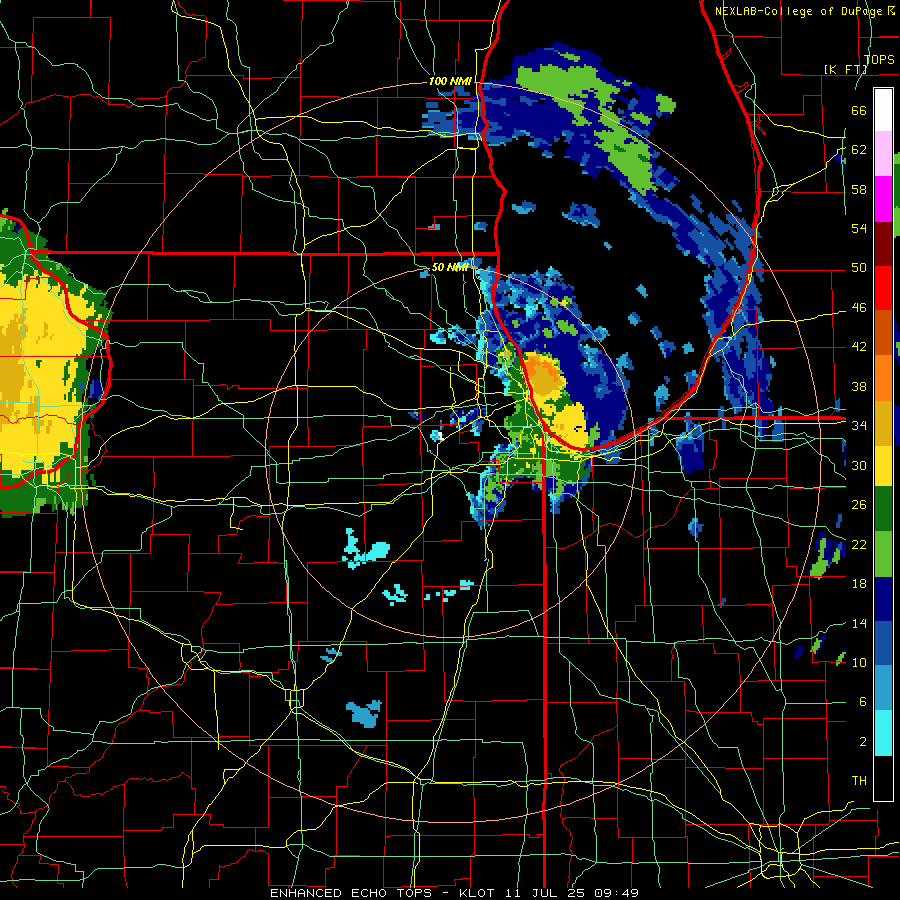
Task: Click the 50 NMI range ring label
Action: (449, 267)
